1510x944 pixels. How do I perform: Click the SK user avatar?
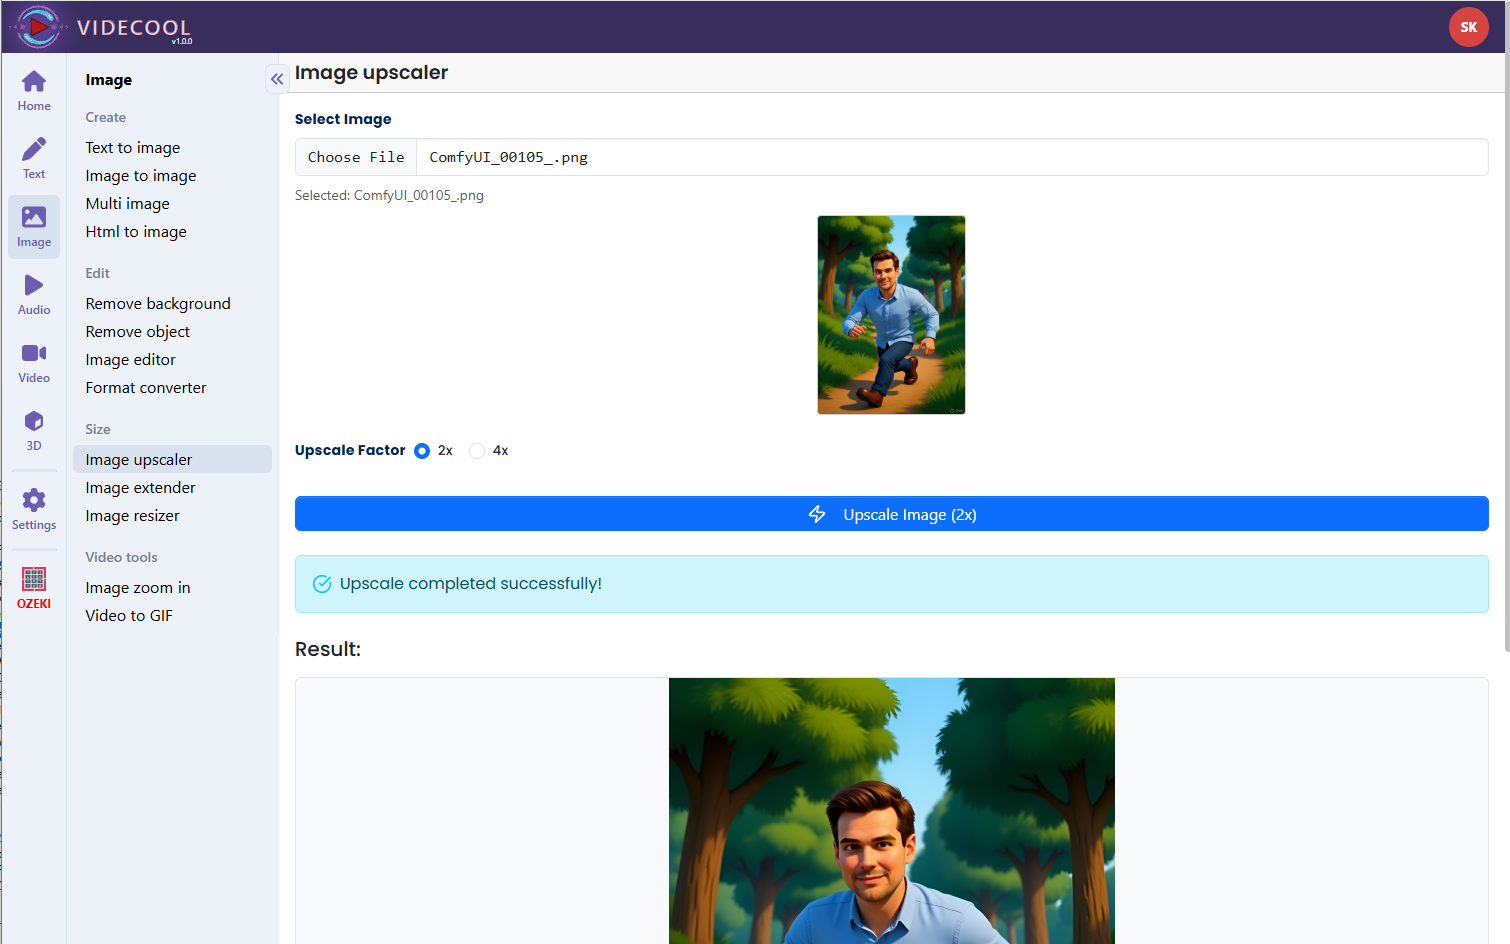[1468, 27]
